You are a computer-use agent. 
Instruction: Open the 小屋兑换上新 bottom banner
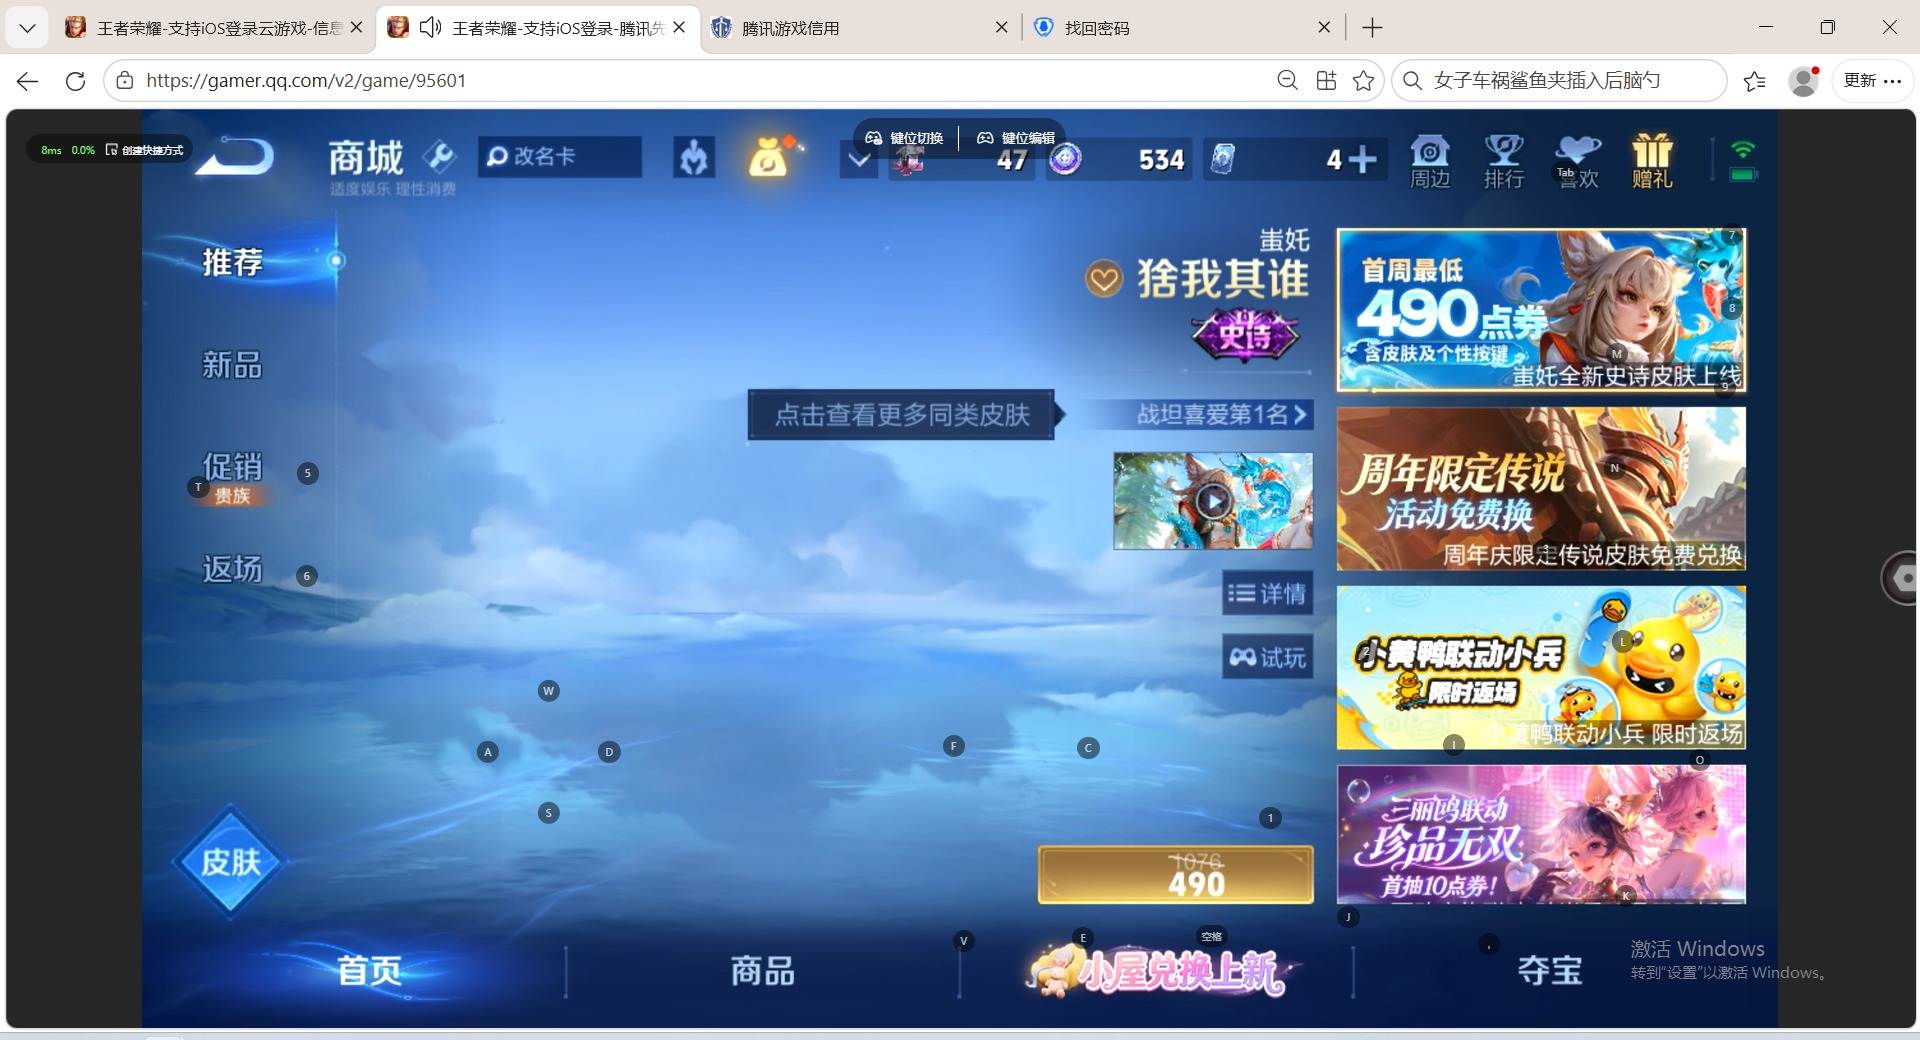[x=1160, y=970]
